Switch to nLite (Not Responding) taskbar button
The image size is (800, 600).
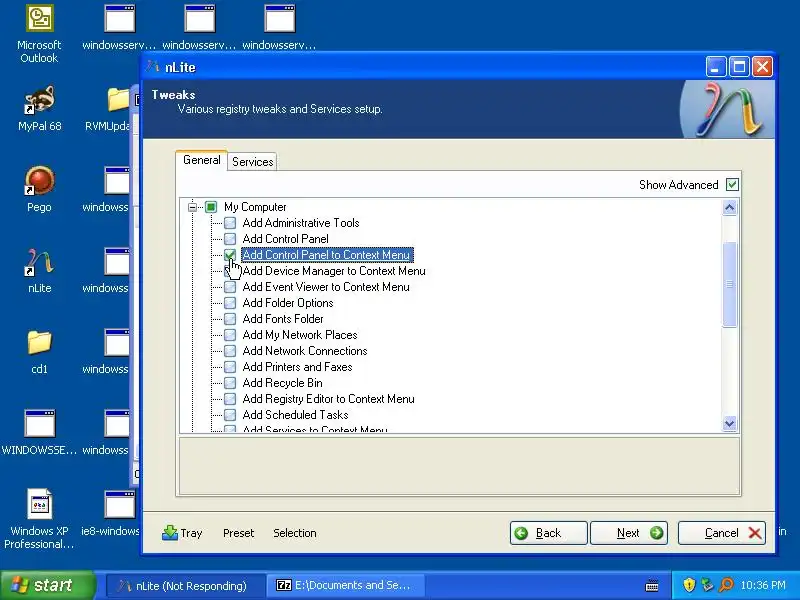click(185, 585)
